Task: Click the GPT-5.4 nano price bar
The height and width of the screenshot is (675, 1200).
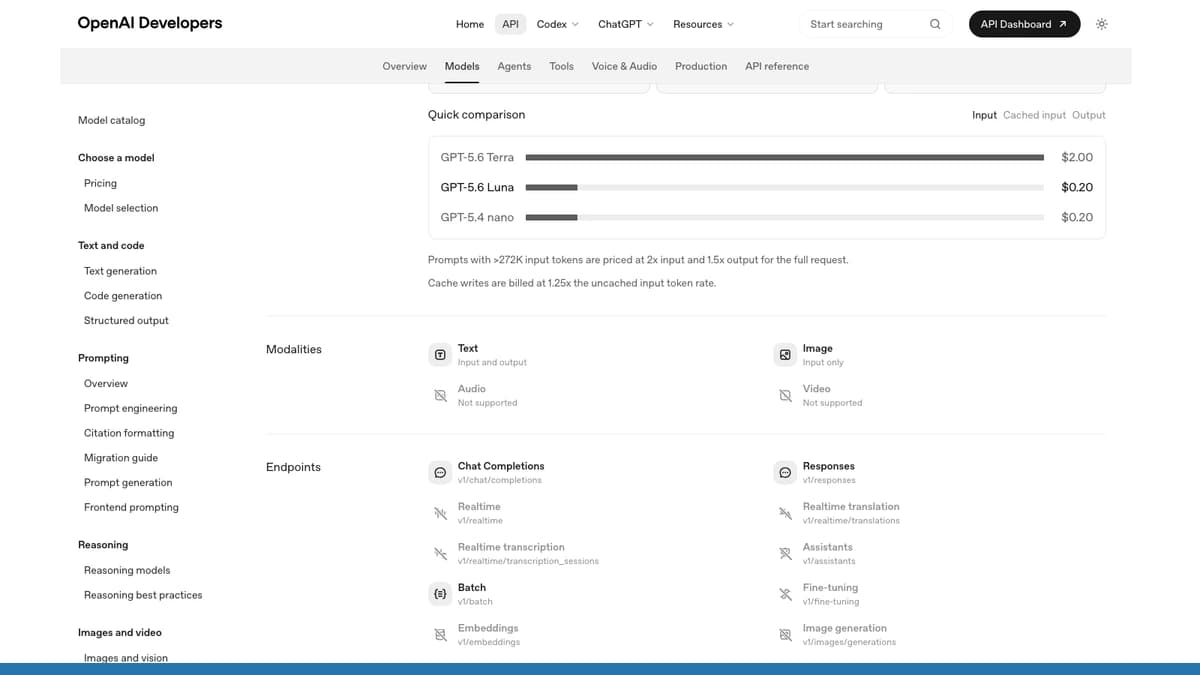Action: [x=785, y=217]
